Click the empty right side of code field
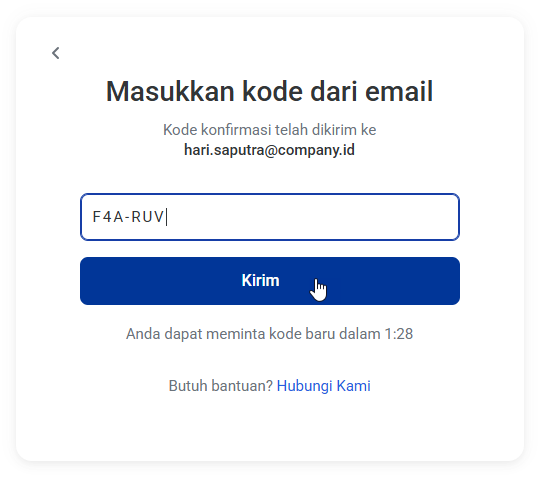 click(344, 217)
